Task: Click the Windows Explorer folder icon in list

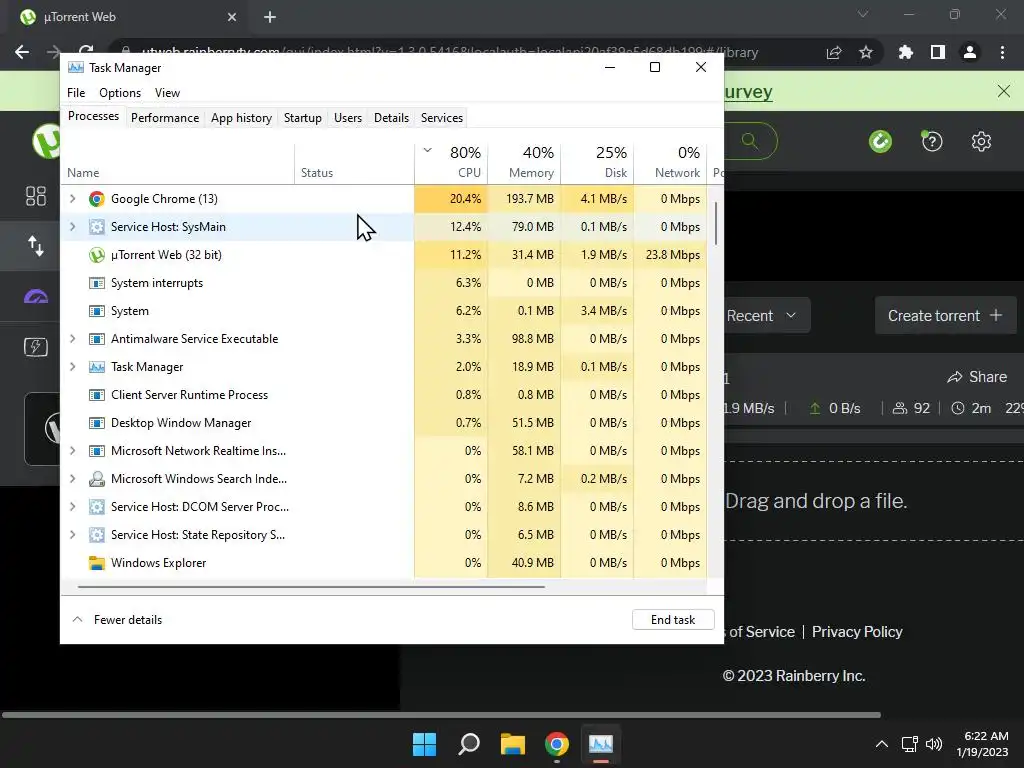Action: (x=97, y=563)
